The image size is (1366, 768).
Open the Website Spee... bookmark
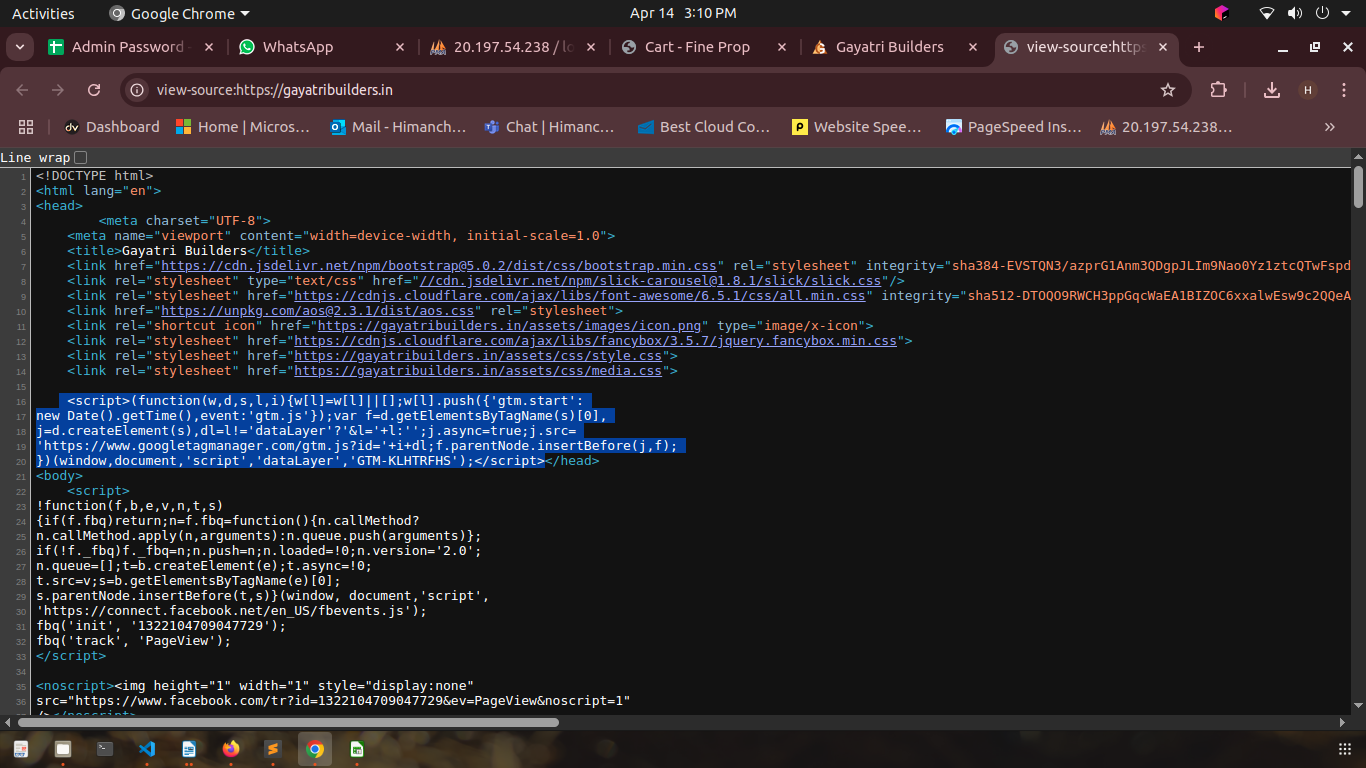pos(856,127)
